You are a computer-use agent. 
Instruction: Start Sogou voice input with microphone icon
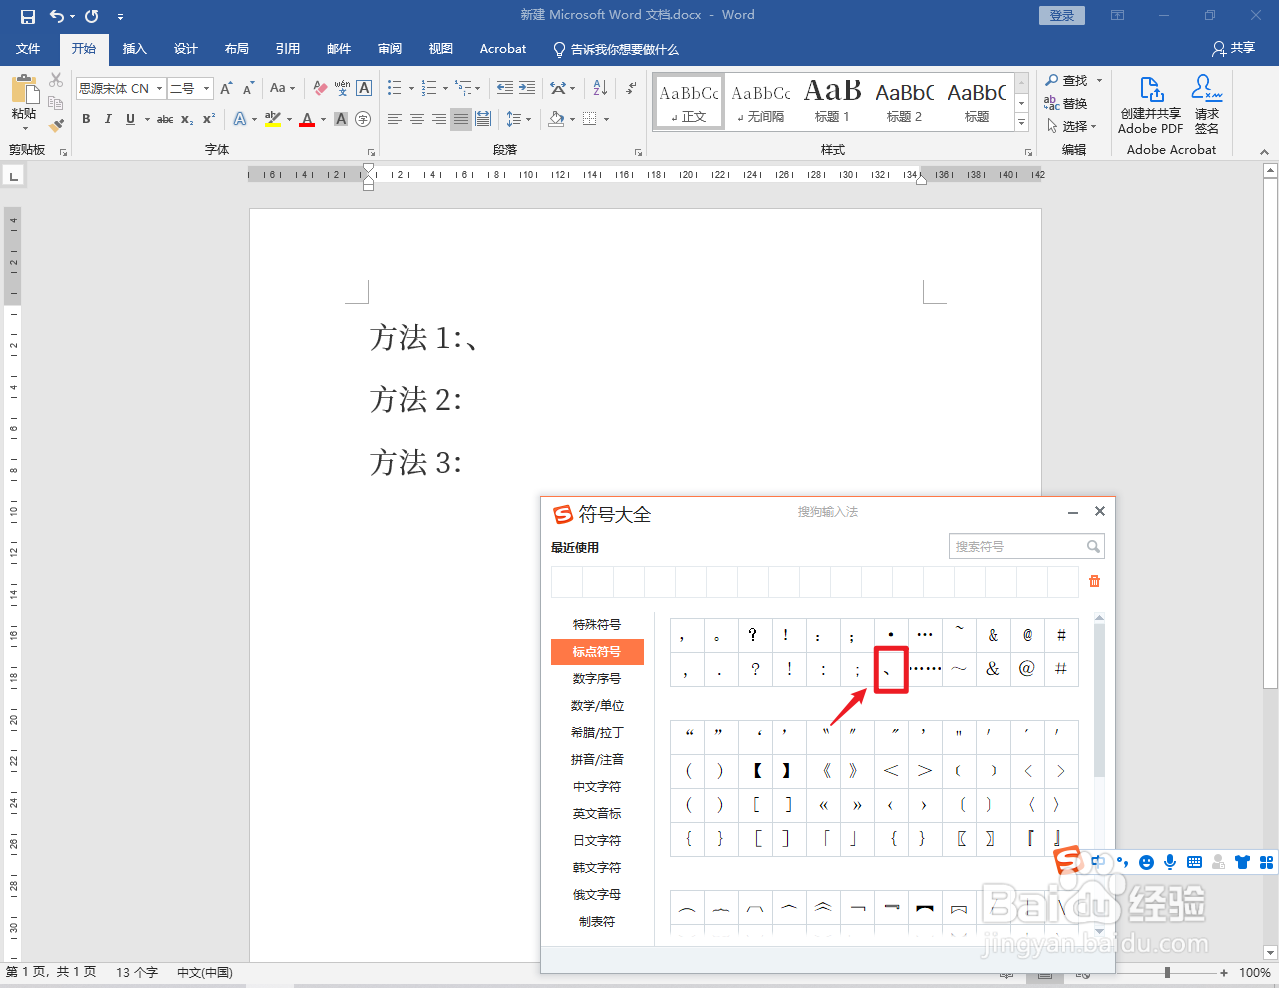[1169, 861]
